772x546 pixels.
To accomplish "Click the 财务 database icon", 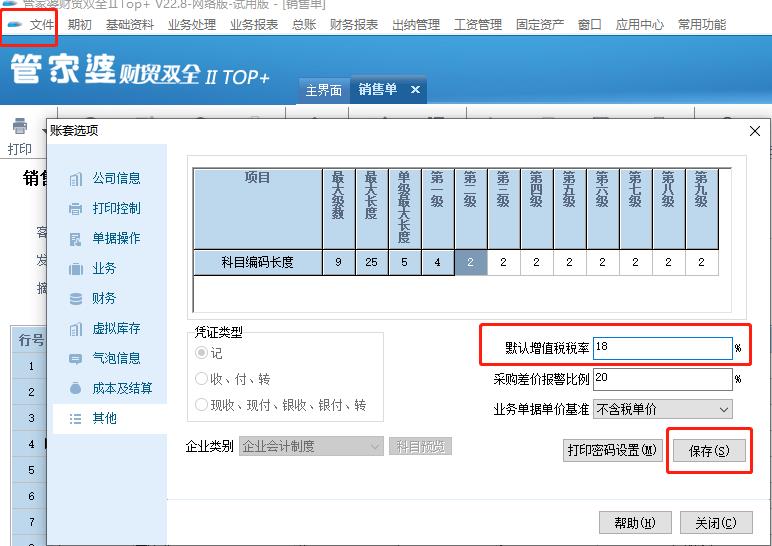I will pyautogui.click(x=76, y=299).
